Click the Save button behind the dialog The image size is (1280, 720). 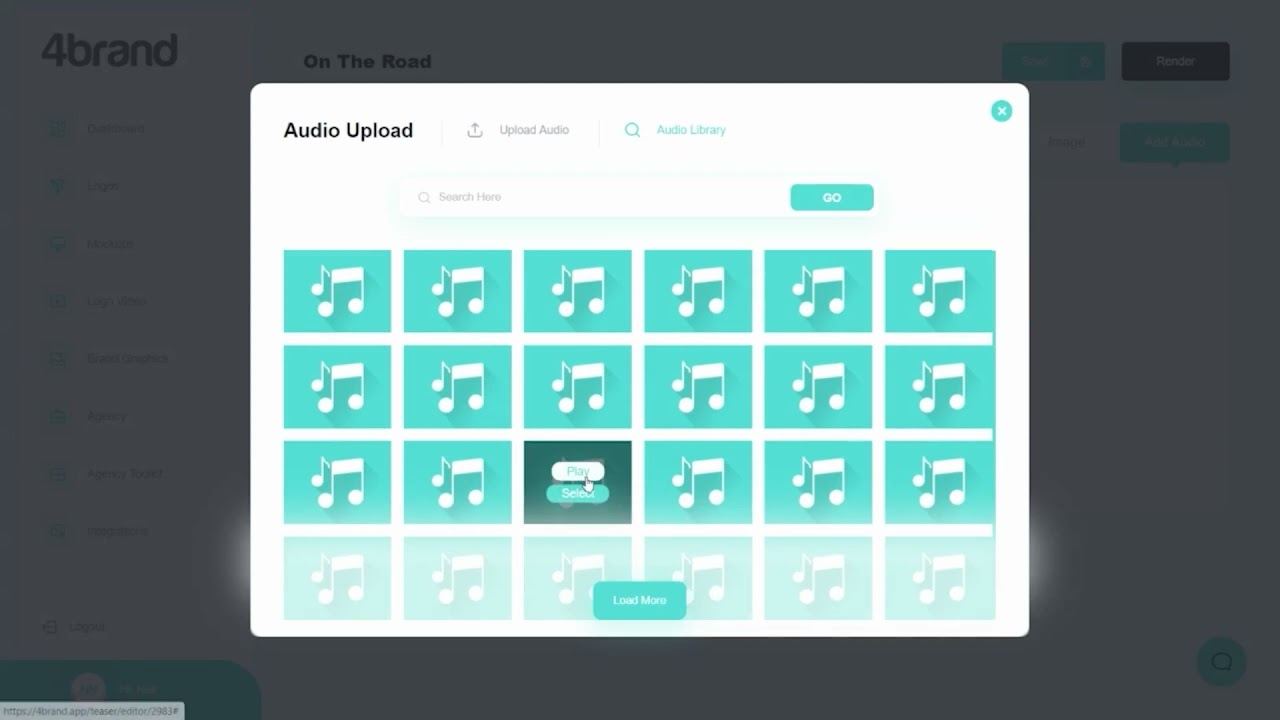pos(1053,61)
